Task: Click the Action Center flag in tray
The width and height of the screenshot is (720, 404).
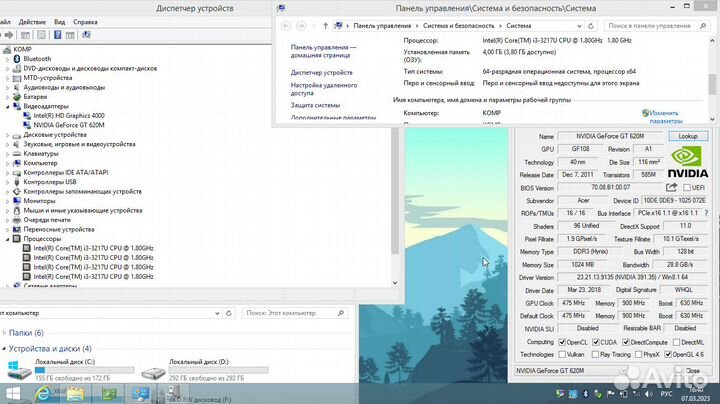Action: tap(611, 394)
